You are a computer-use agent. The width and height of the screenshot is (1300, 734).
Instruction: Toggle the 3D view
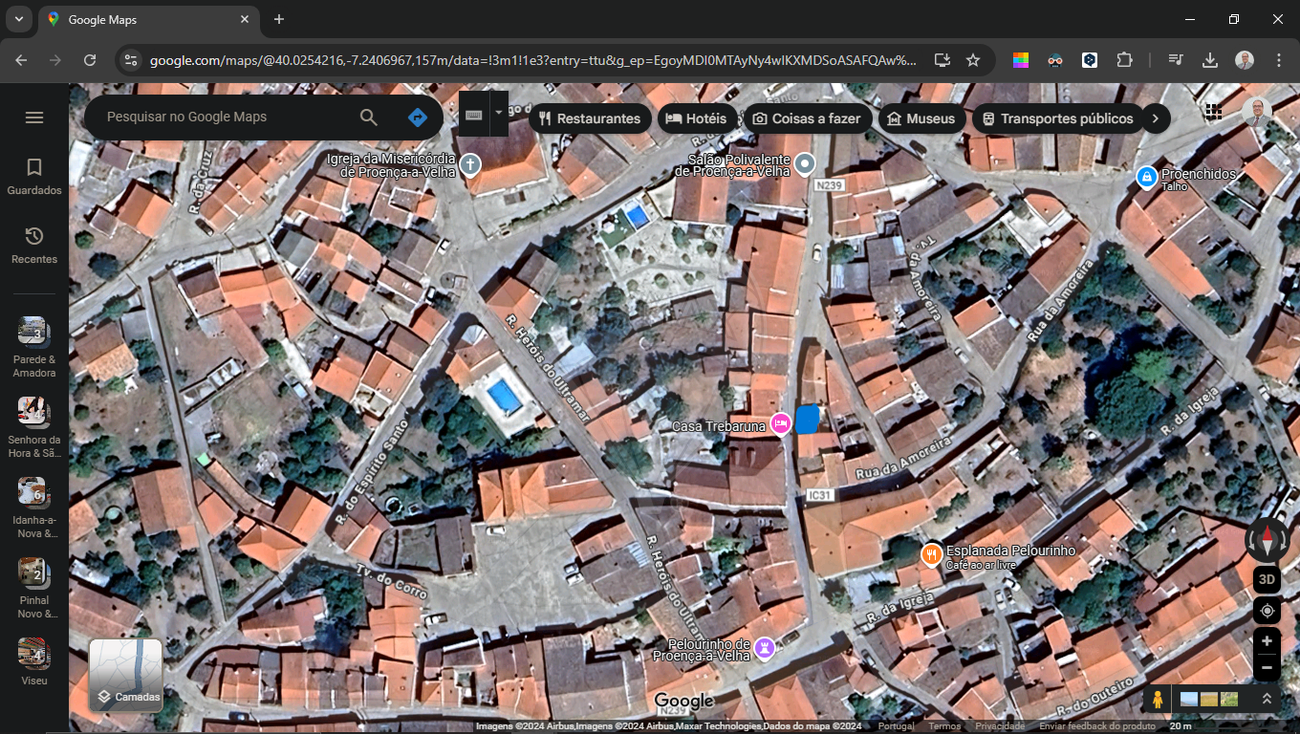click(x=1267, y=579)
